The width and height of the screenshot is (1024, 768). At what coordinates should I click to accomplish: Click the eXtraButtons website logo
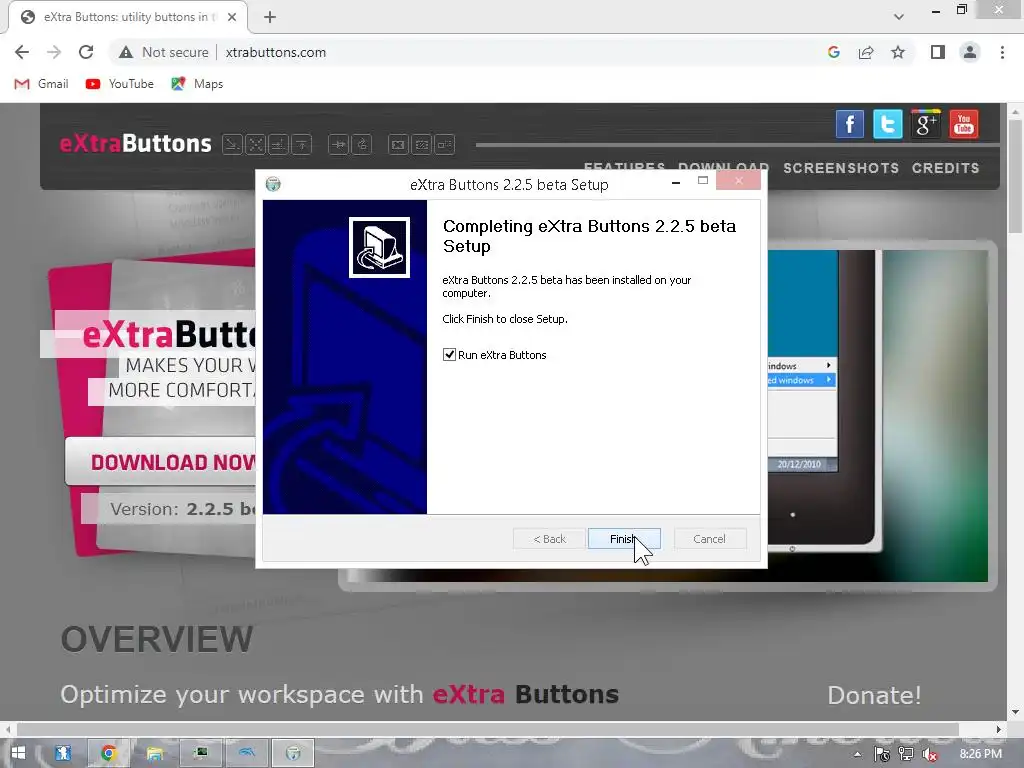coord(136,143)
